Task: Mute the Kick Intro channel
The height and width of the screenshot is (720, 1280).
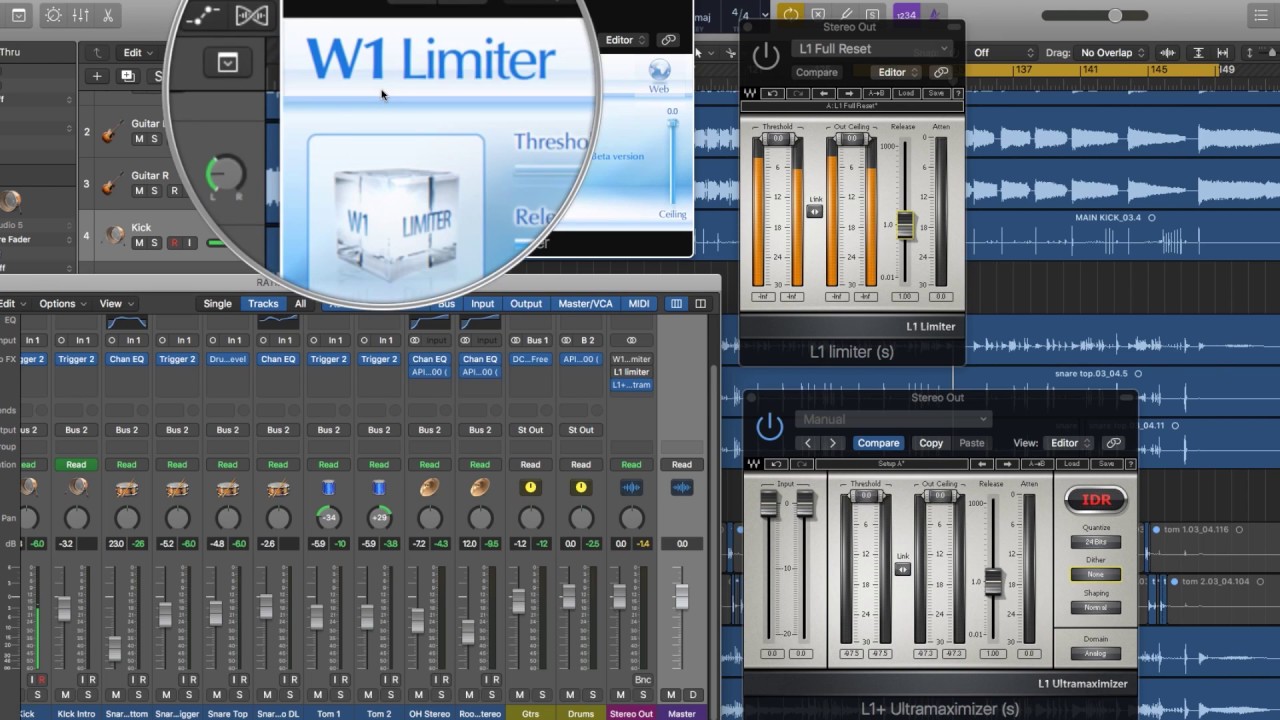Action: coord(65,694)
